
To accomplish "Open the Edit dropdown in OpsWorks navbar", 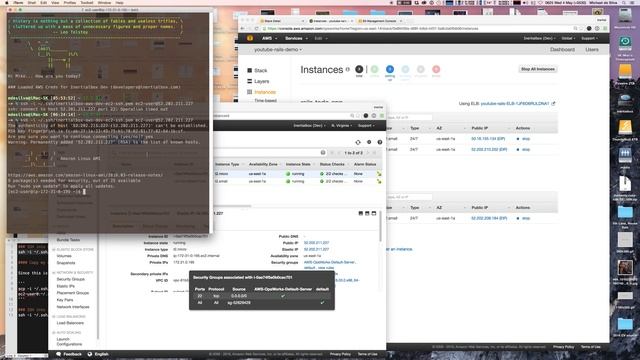I will point(321,38).
